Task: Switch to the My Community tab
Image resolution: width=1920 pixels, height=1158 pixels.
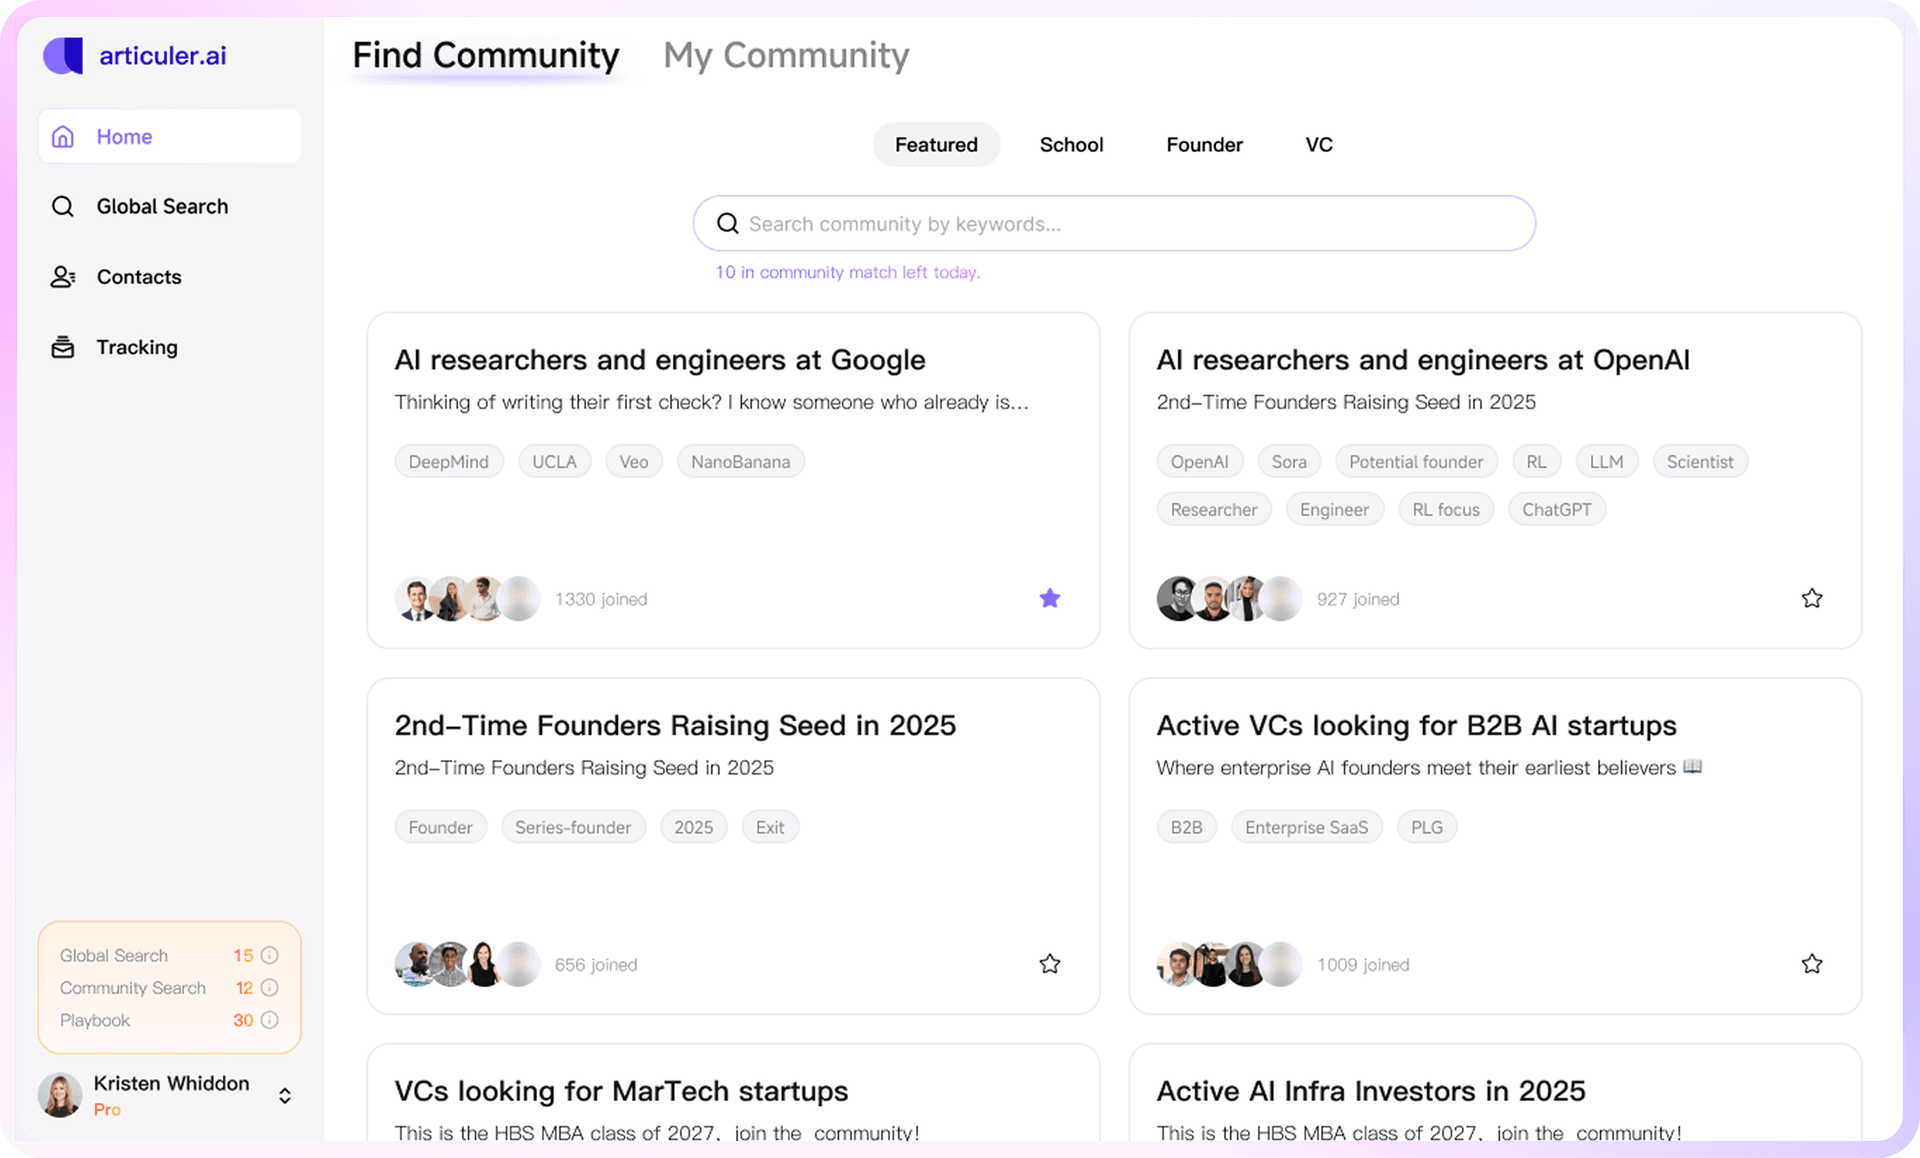Action: [785, 55]
